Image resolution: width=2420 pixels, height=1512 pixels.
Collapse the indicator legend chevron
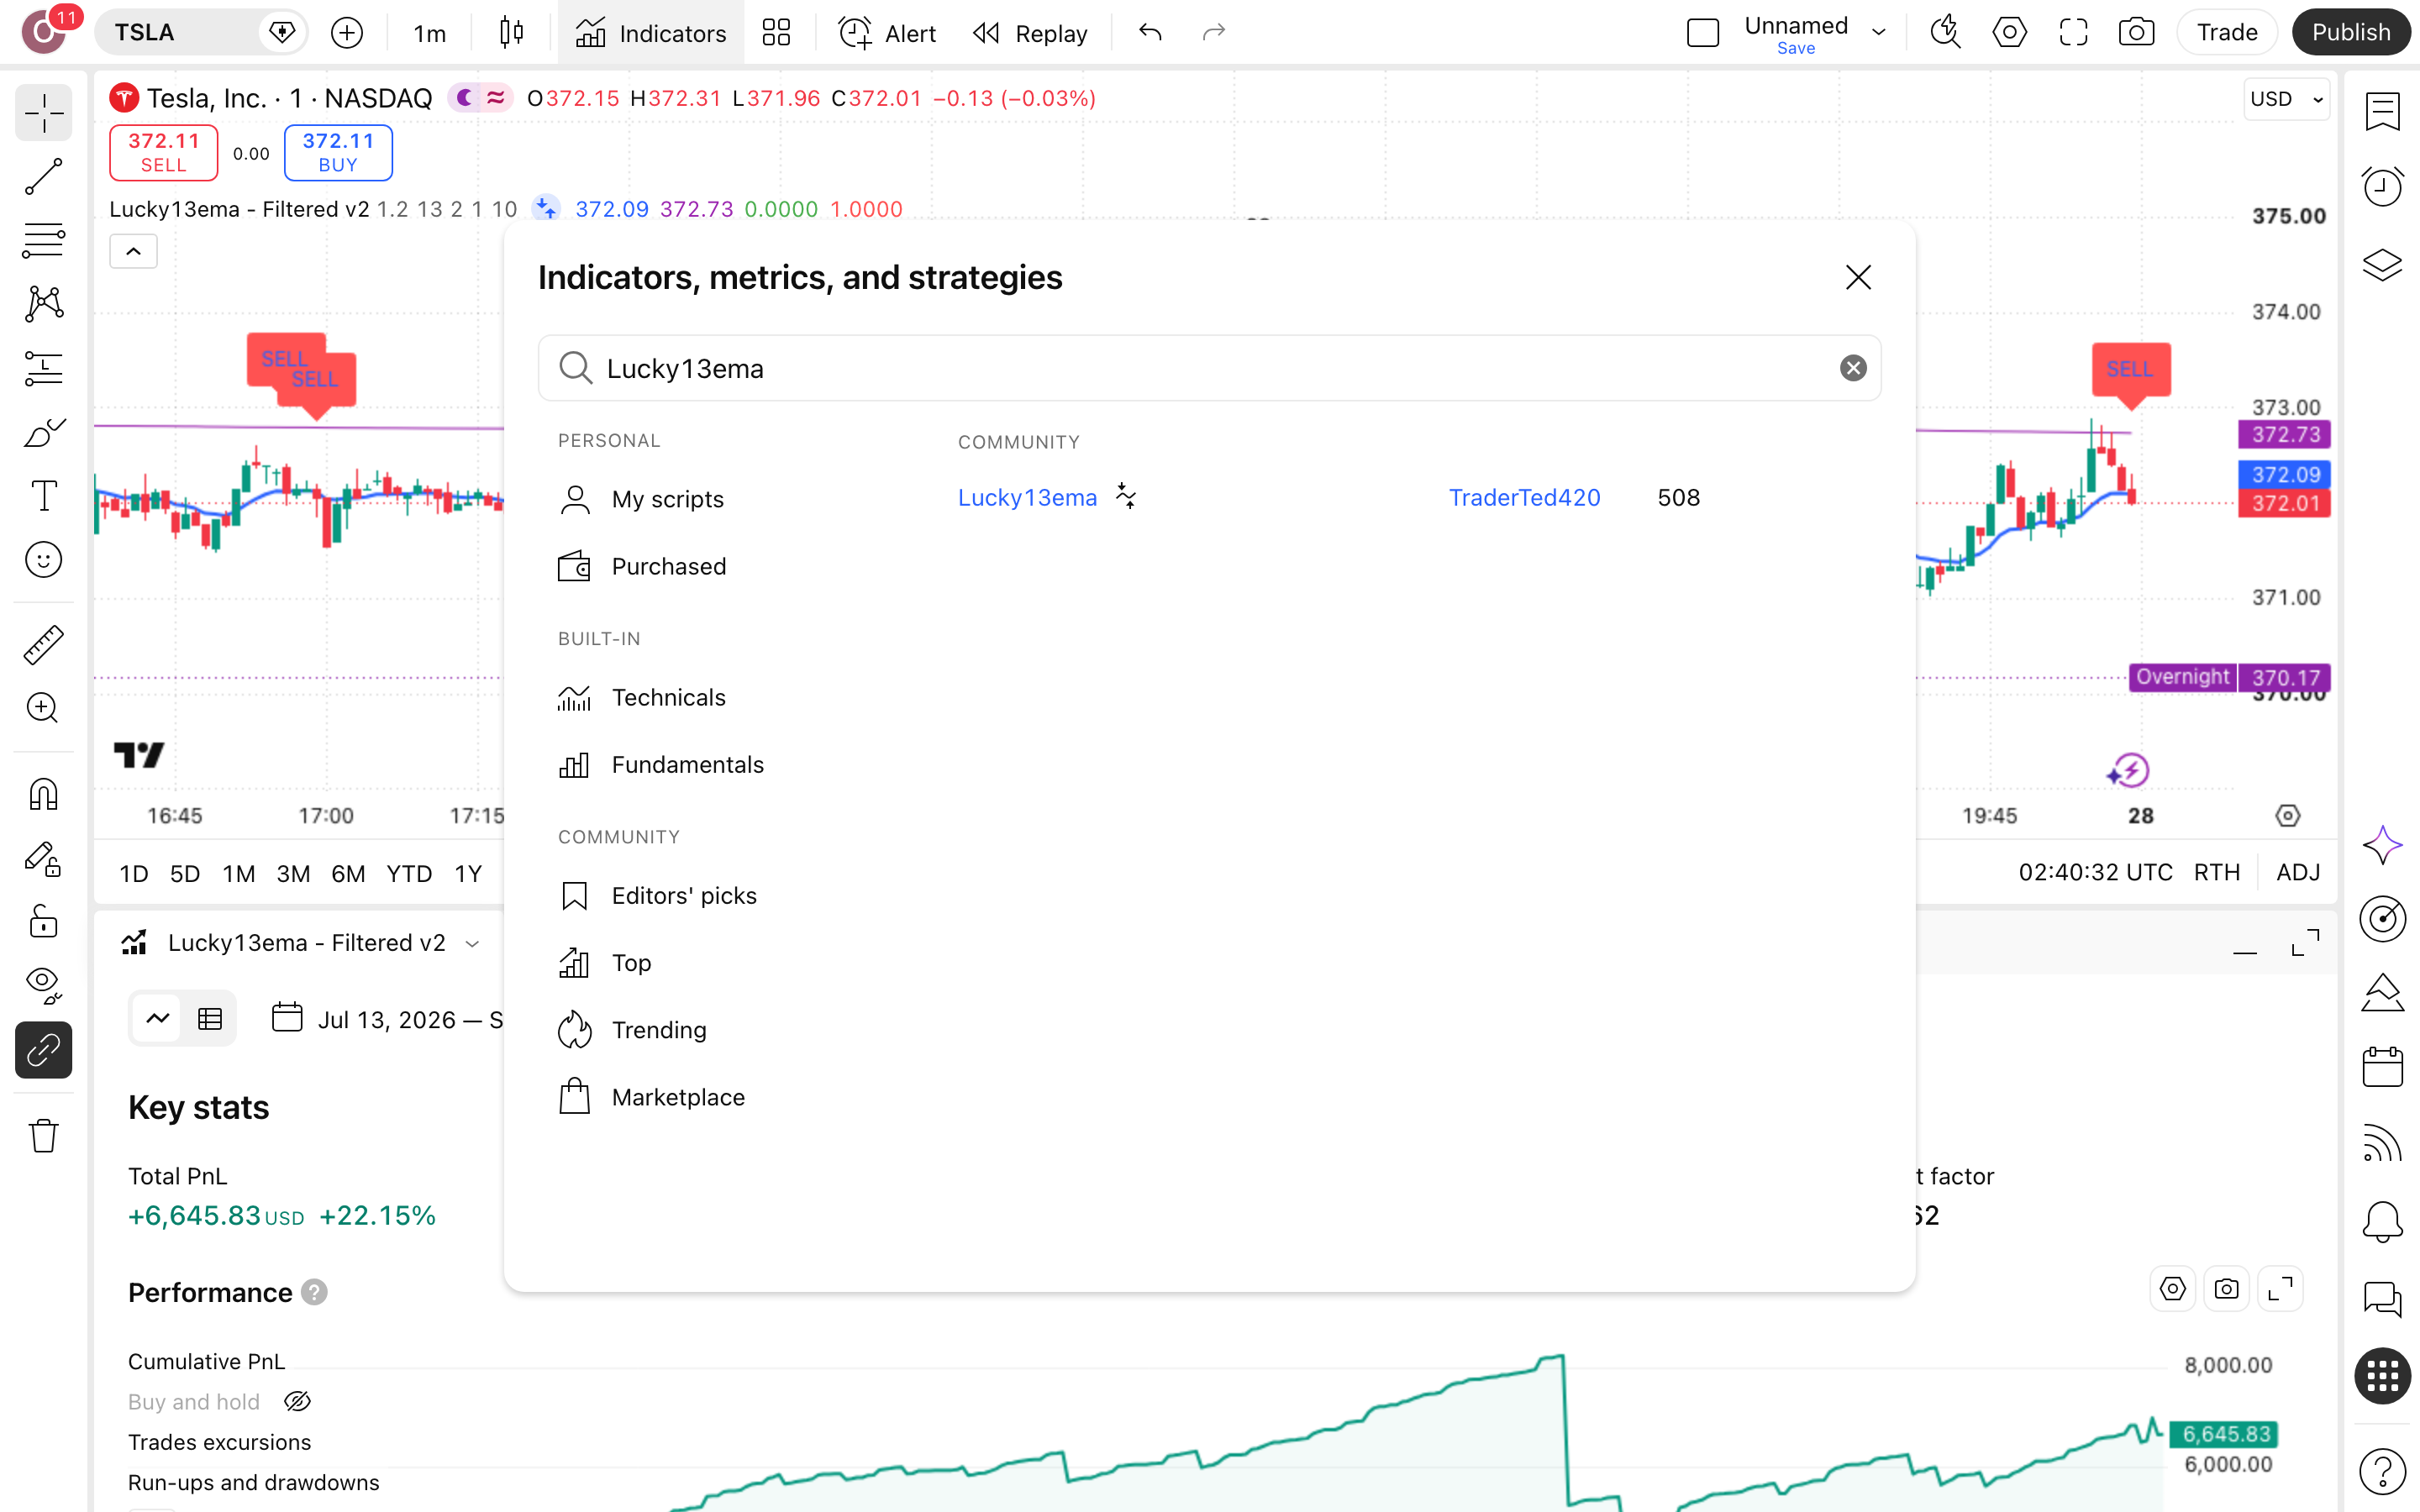(133, 251)
